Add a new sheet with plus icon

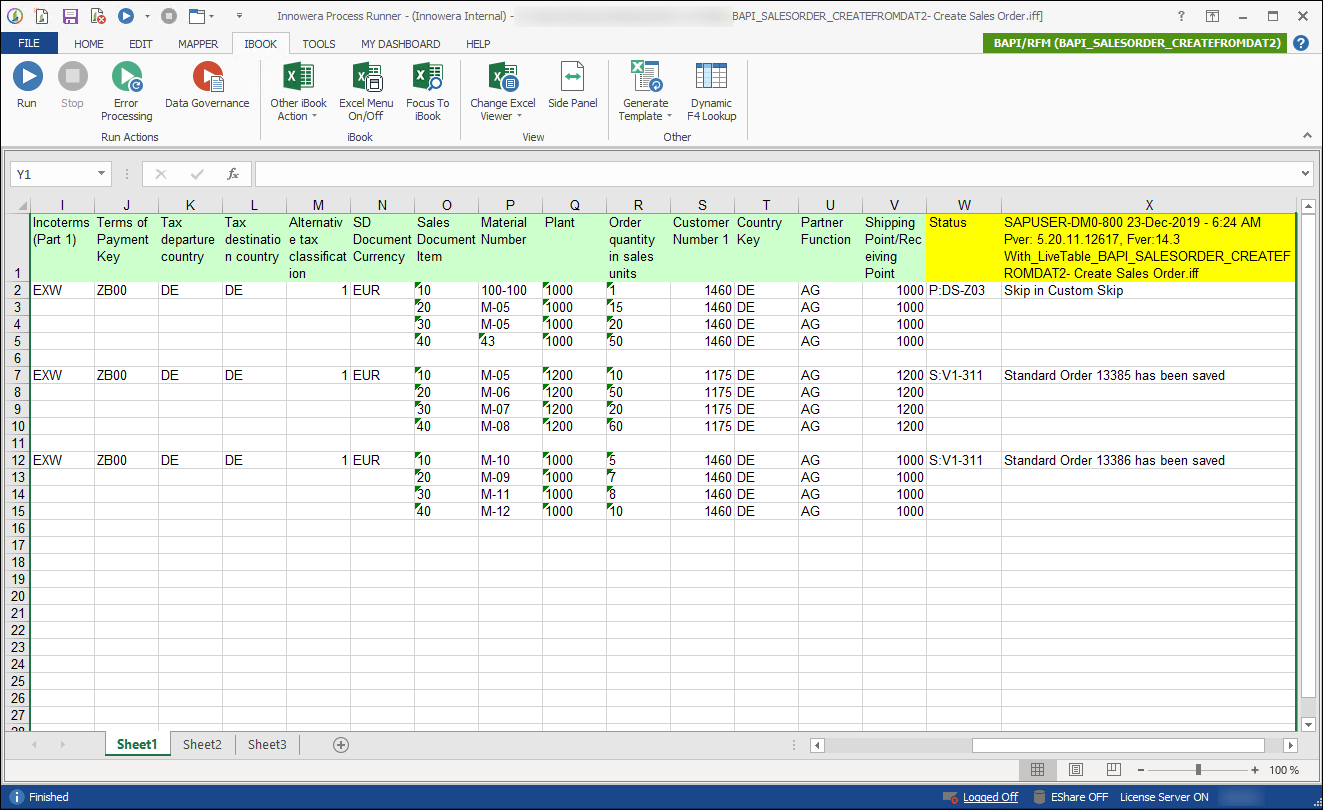click(x=341, y=745)
